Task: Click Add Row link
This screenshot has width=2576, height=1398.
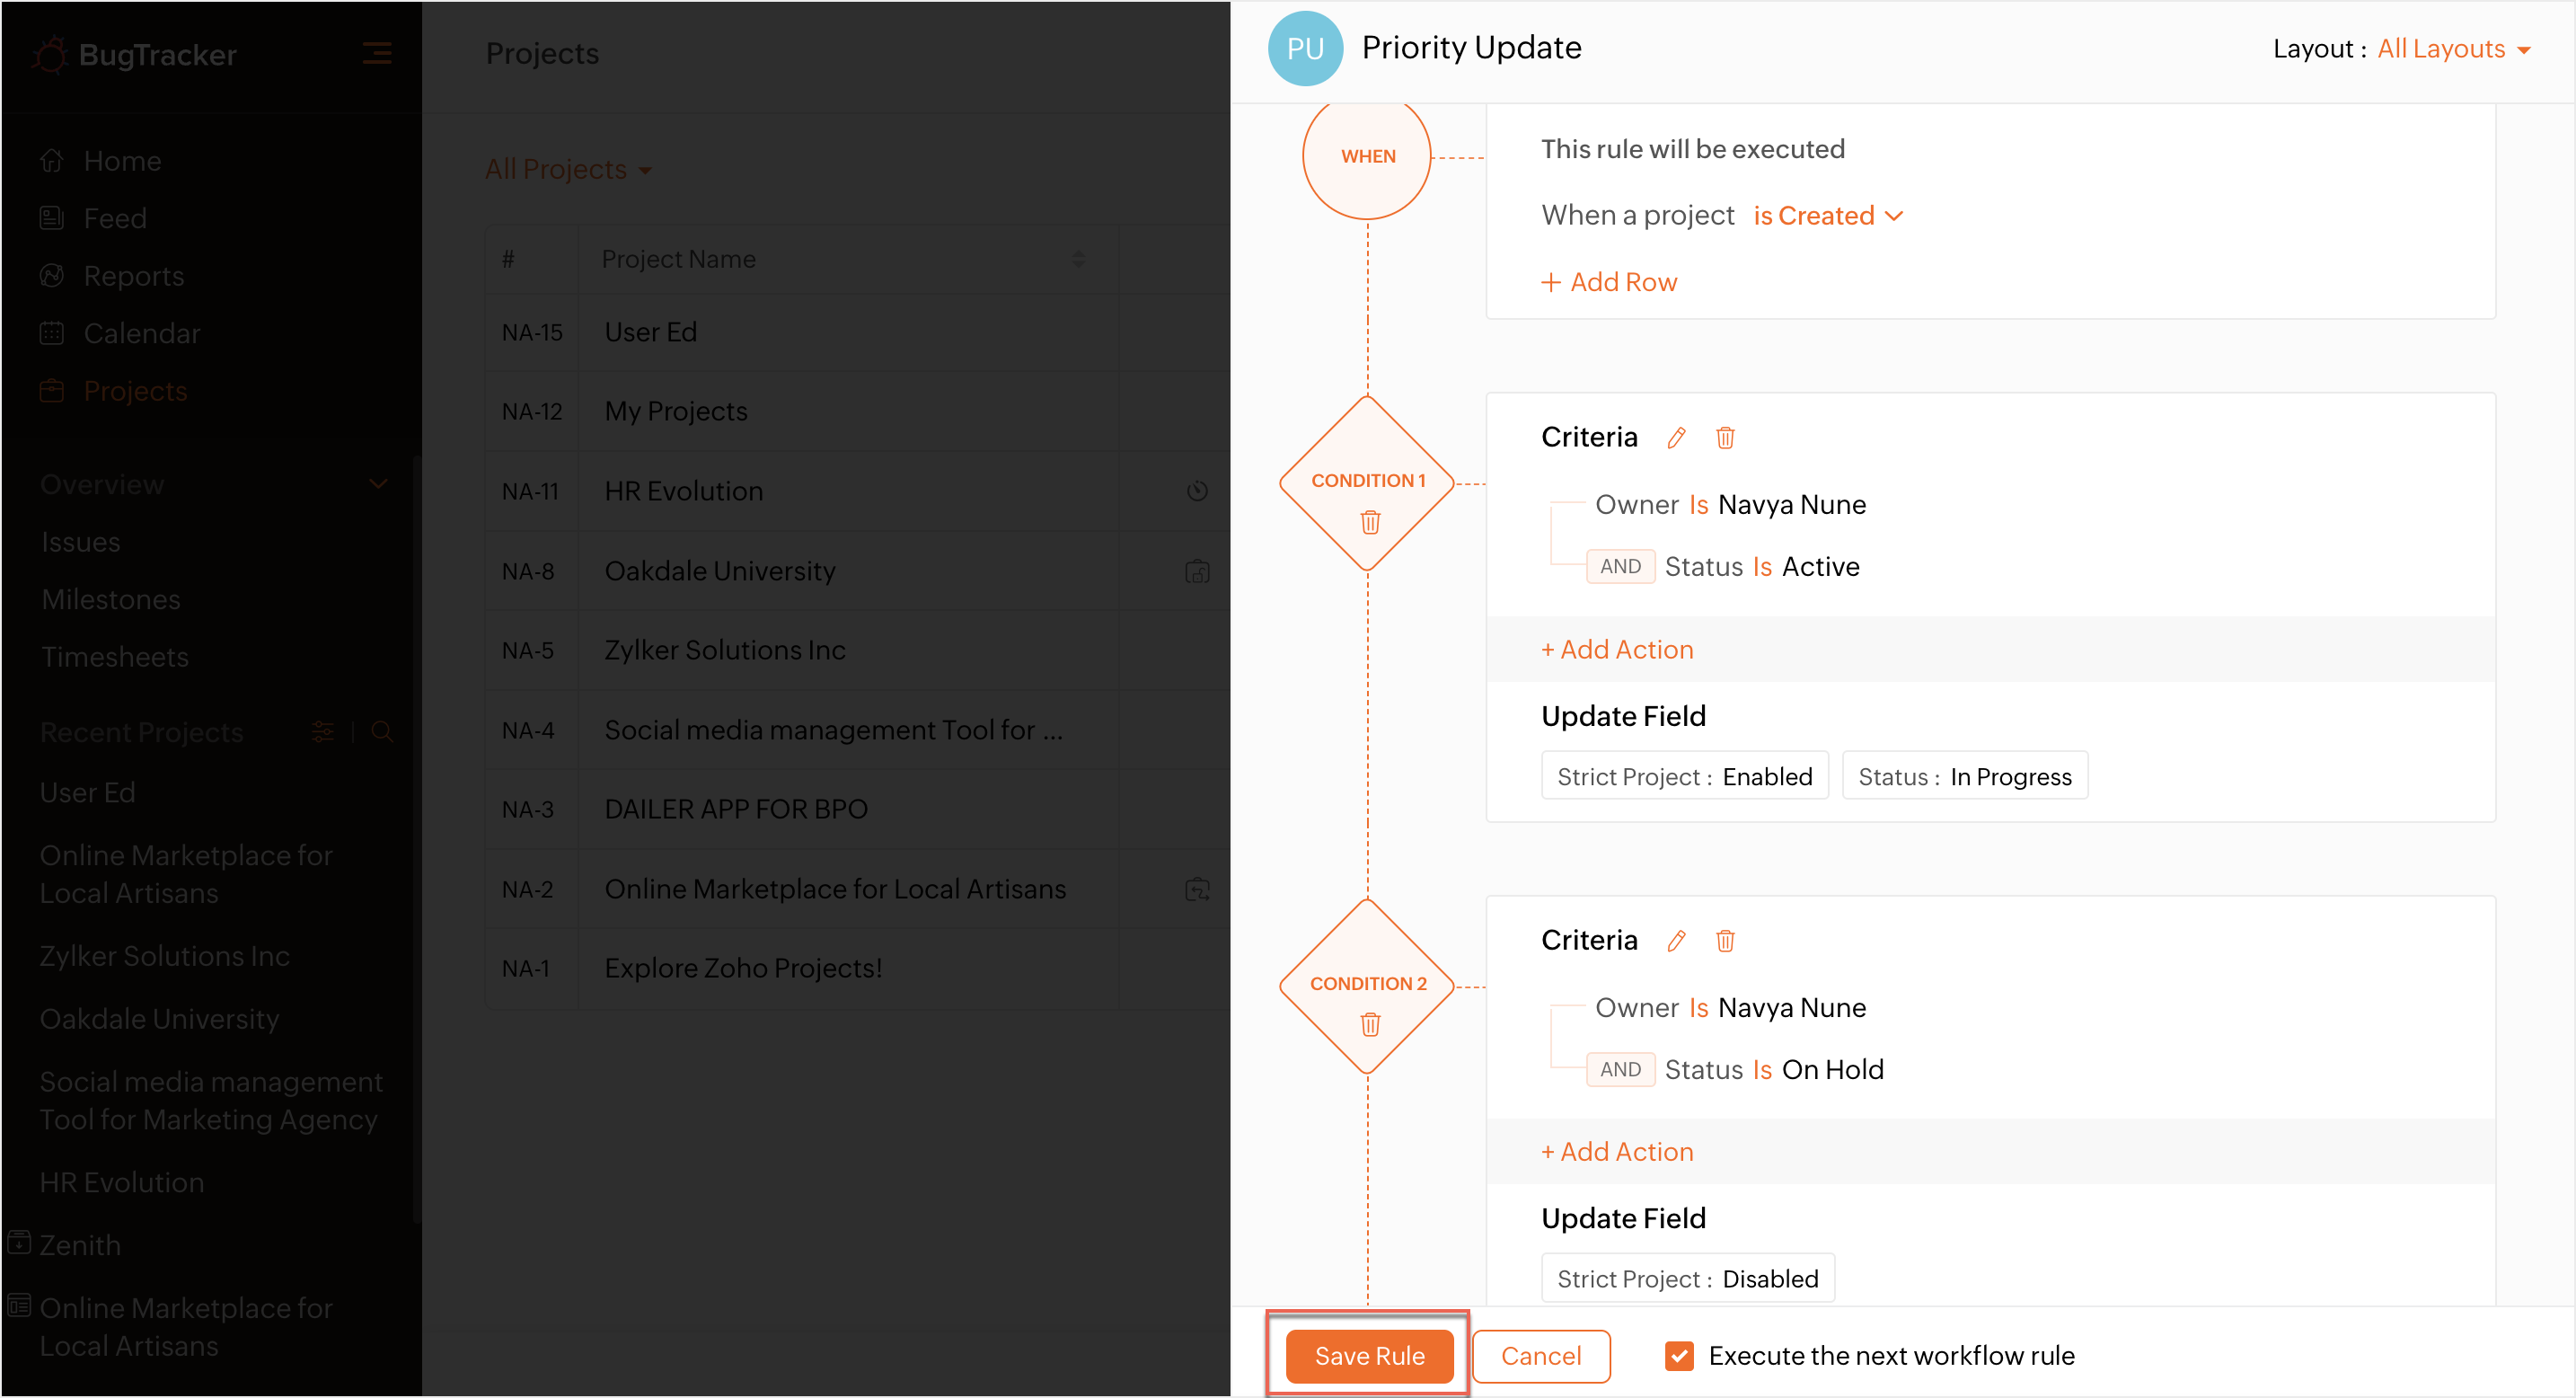Action: [x=1609, y=282]
